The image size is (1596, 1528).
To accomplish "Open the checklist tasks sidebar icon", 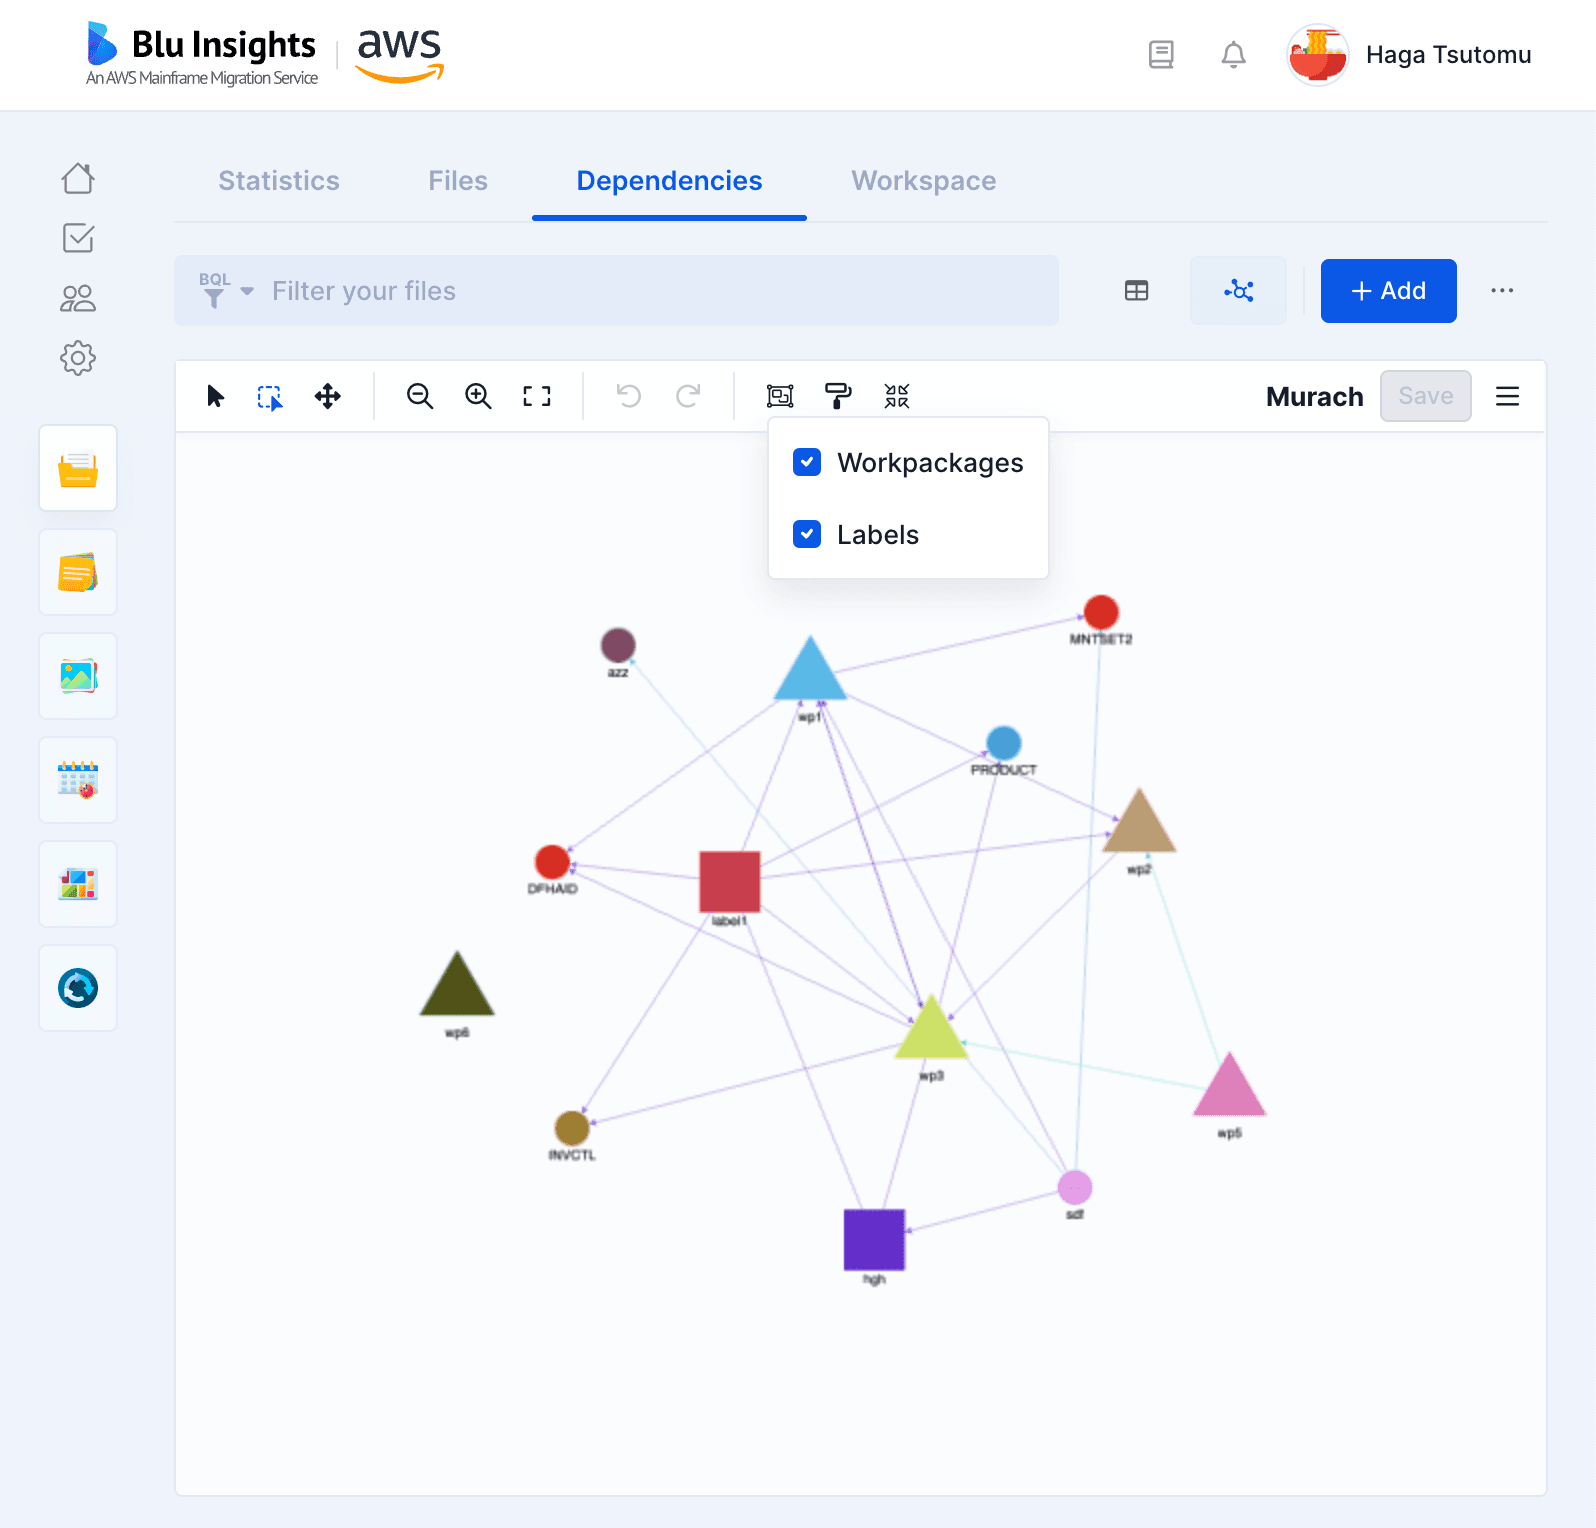I will [x=78, y=238].
